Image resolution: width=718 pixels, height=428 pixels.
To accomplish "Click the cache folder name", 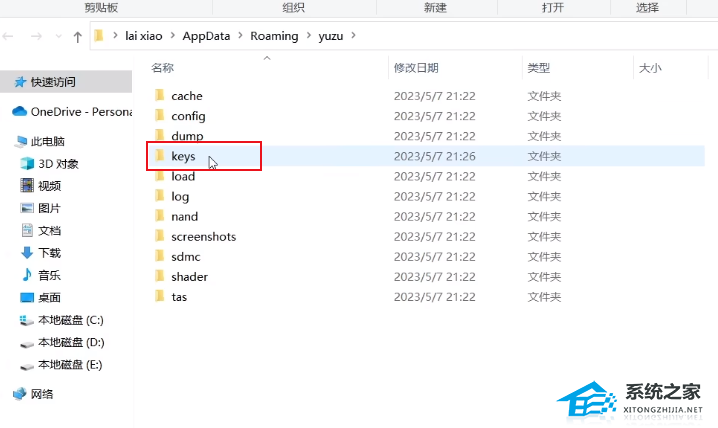I will 187,96.
